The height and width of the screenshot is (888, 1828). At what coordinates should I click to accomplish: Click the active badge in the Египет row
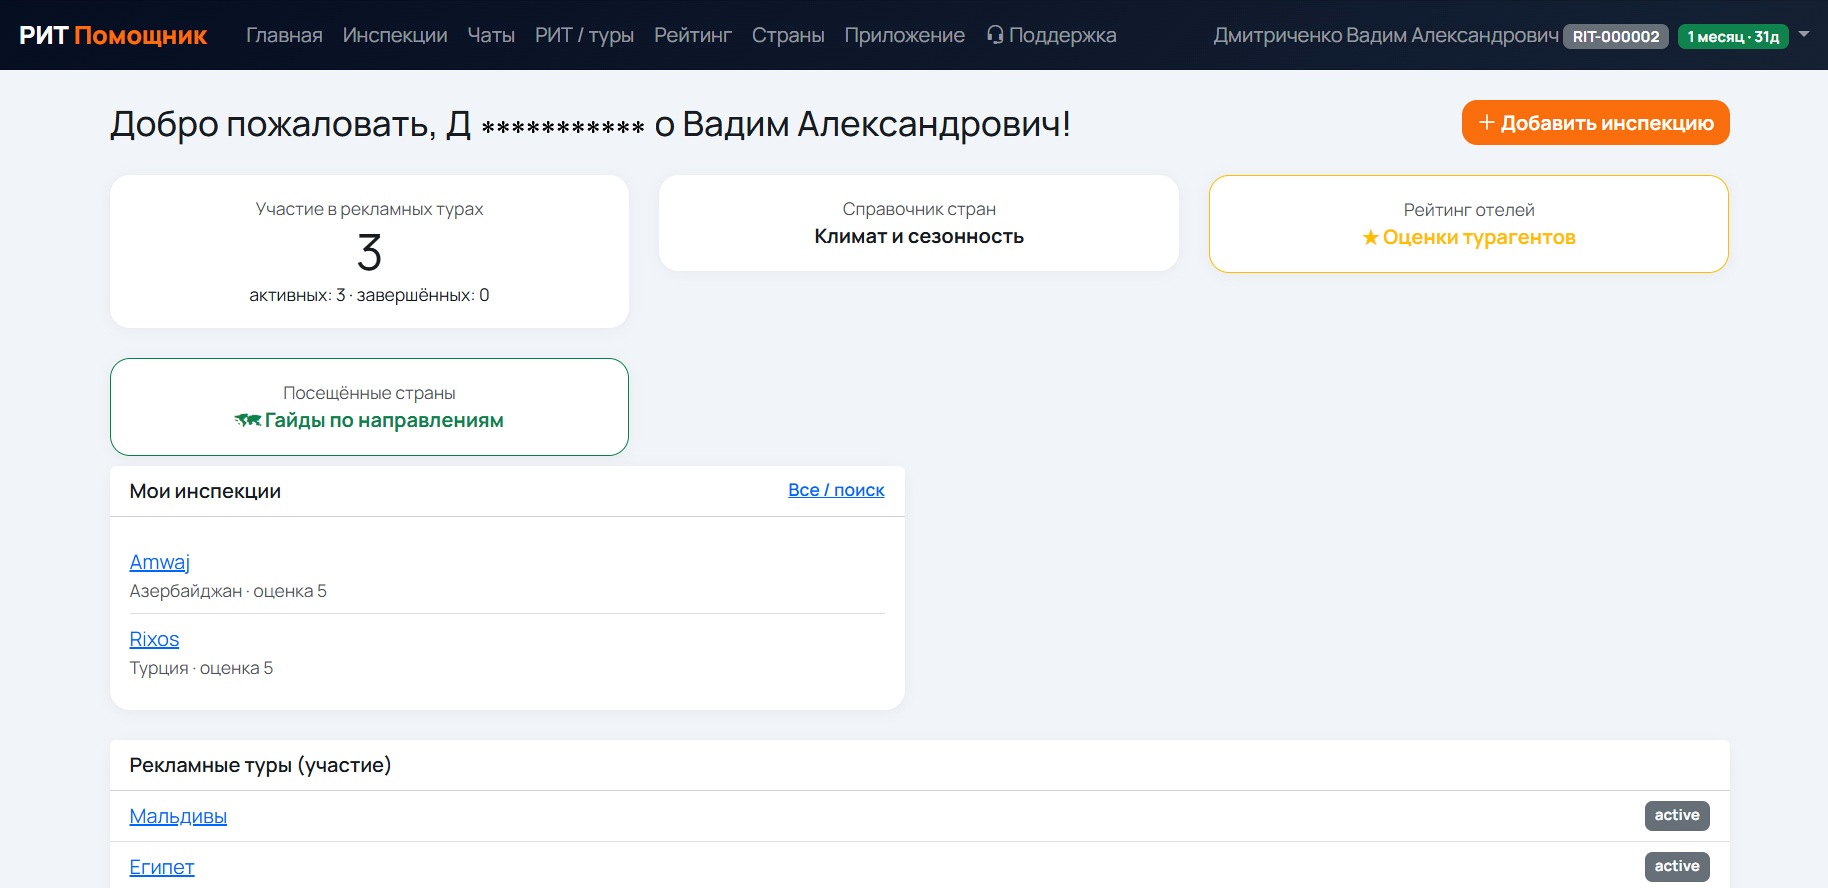coord(1677,866)
